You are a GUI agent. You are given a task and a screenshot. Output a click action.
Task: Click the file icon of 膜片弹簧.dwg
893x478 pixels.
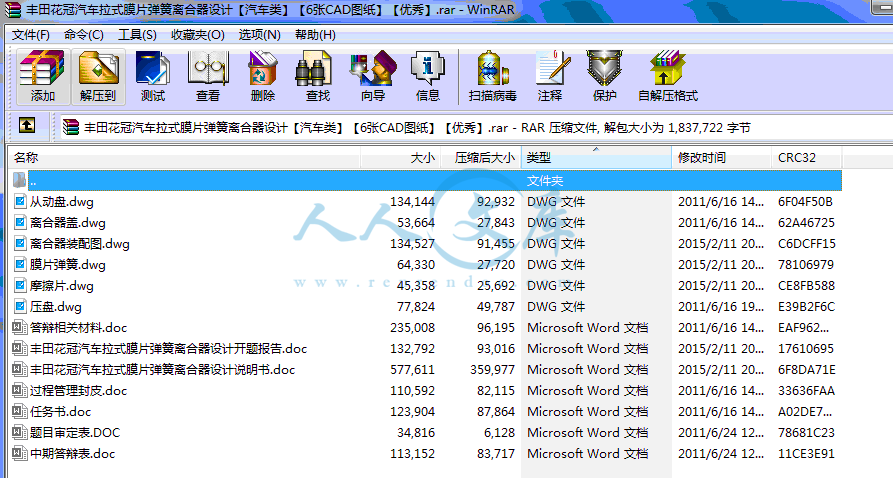pyautogui.click(x=20, y=265)
